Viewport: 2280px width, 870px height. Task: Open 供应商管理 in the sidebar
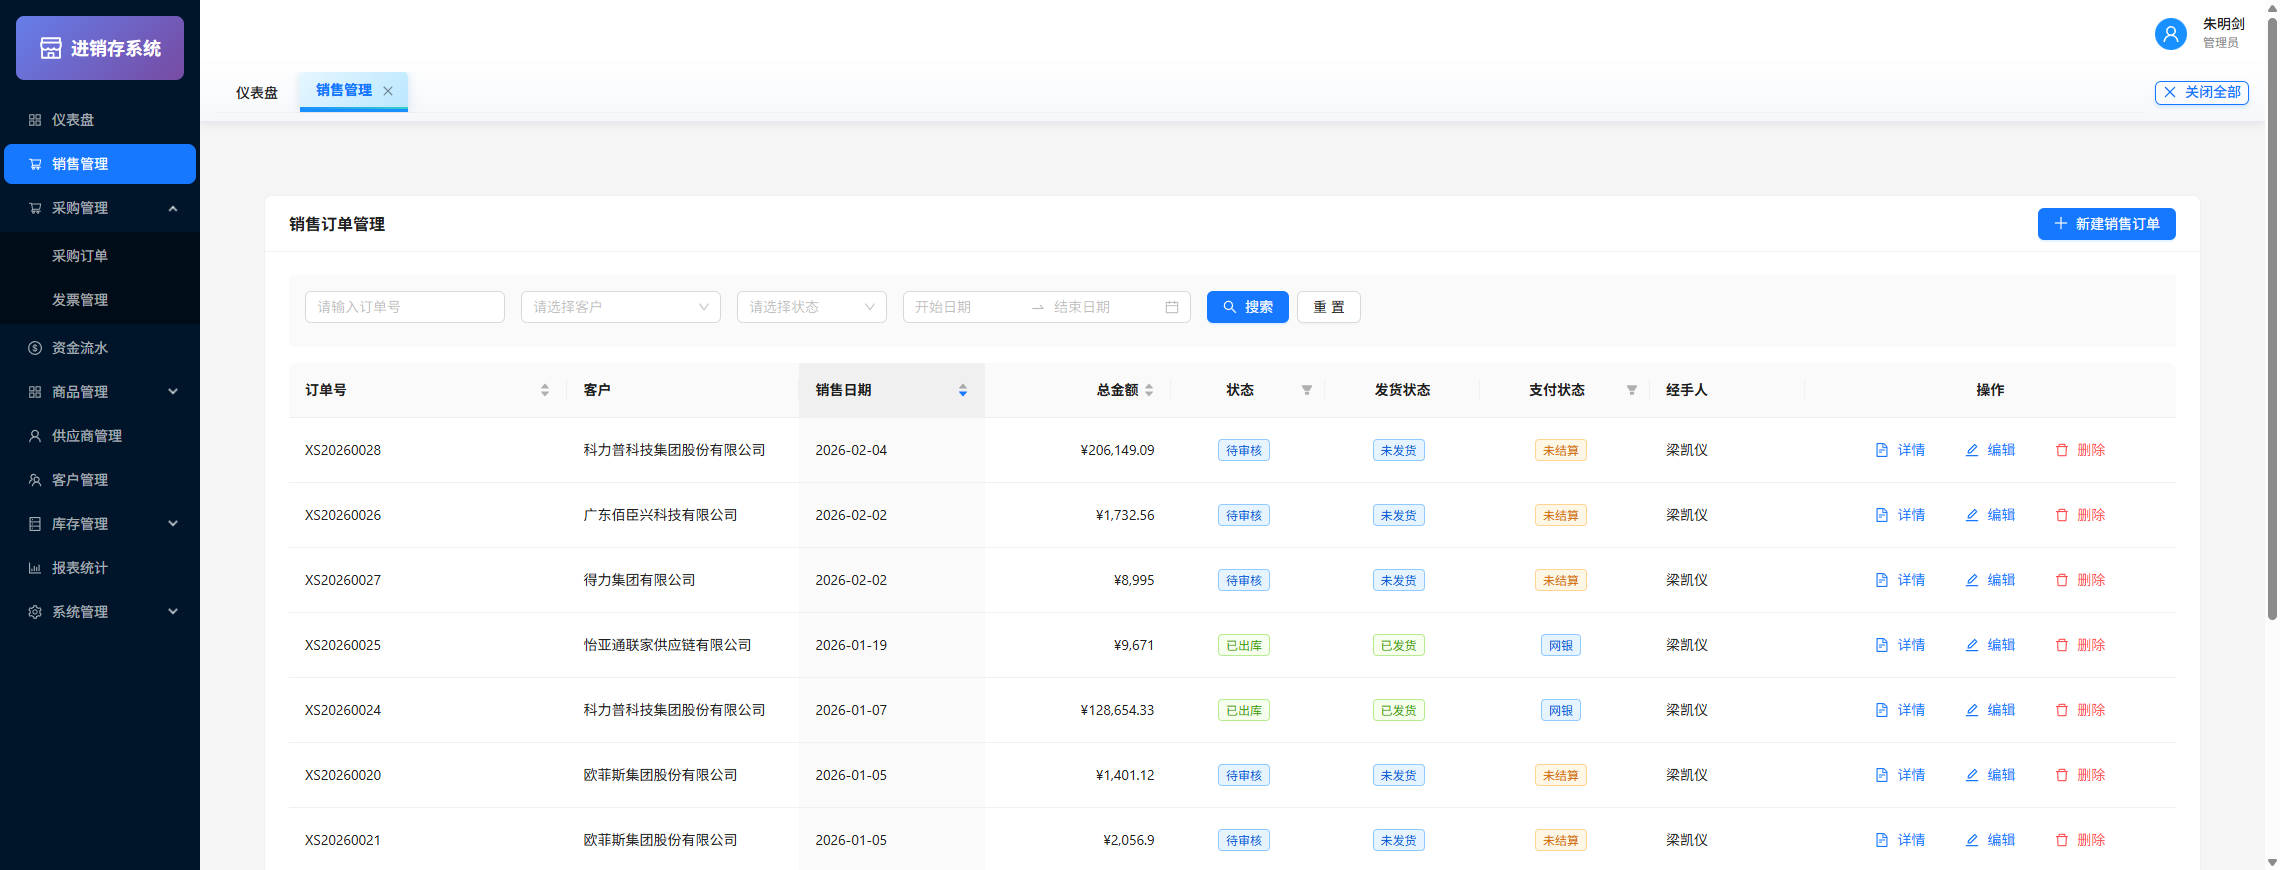coord(100,436)
